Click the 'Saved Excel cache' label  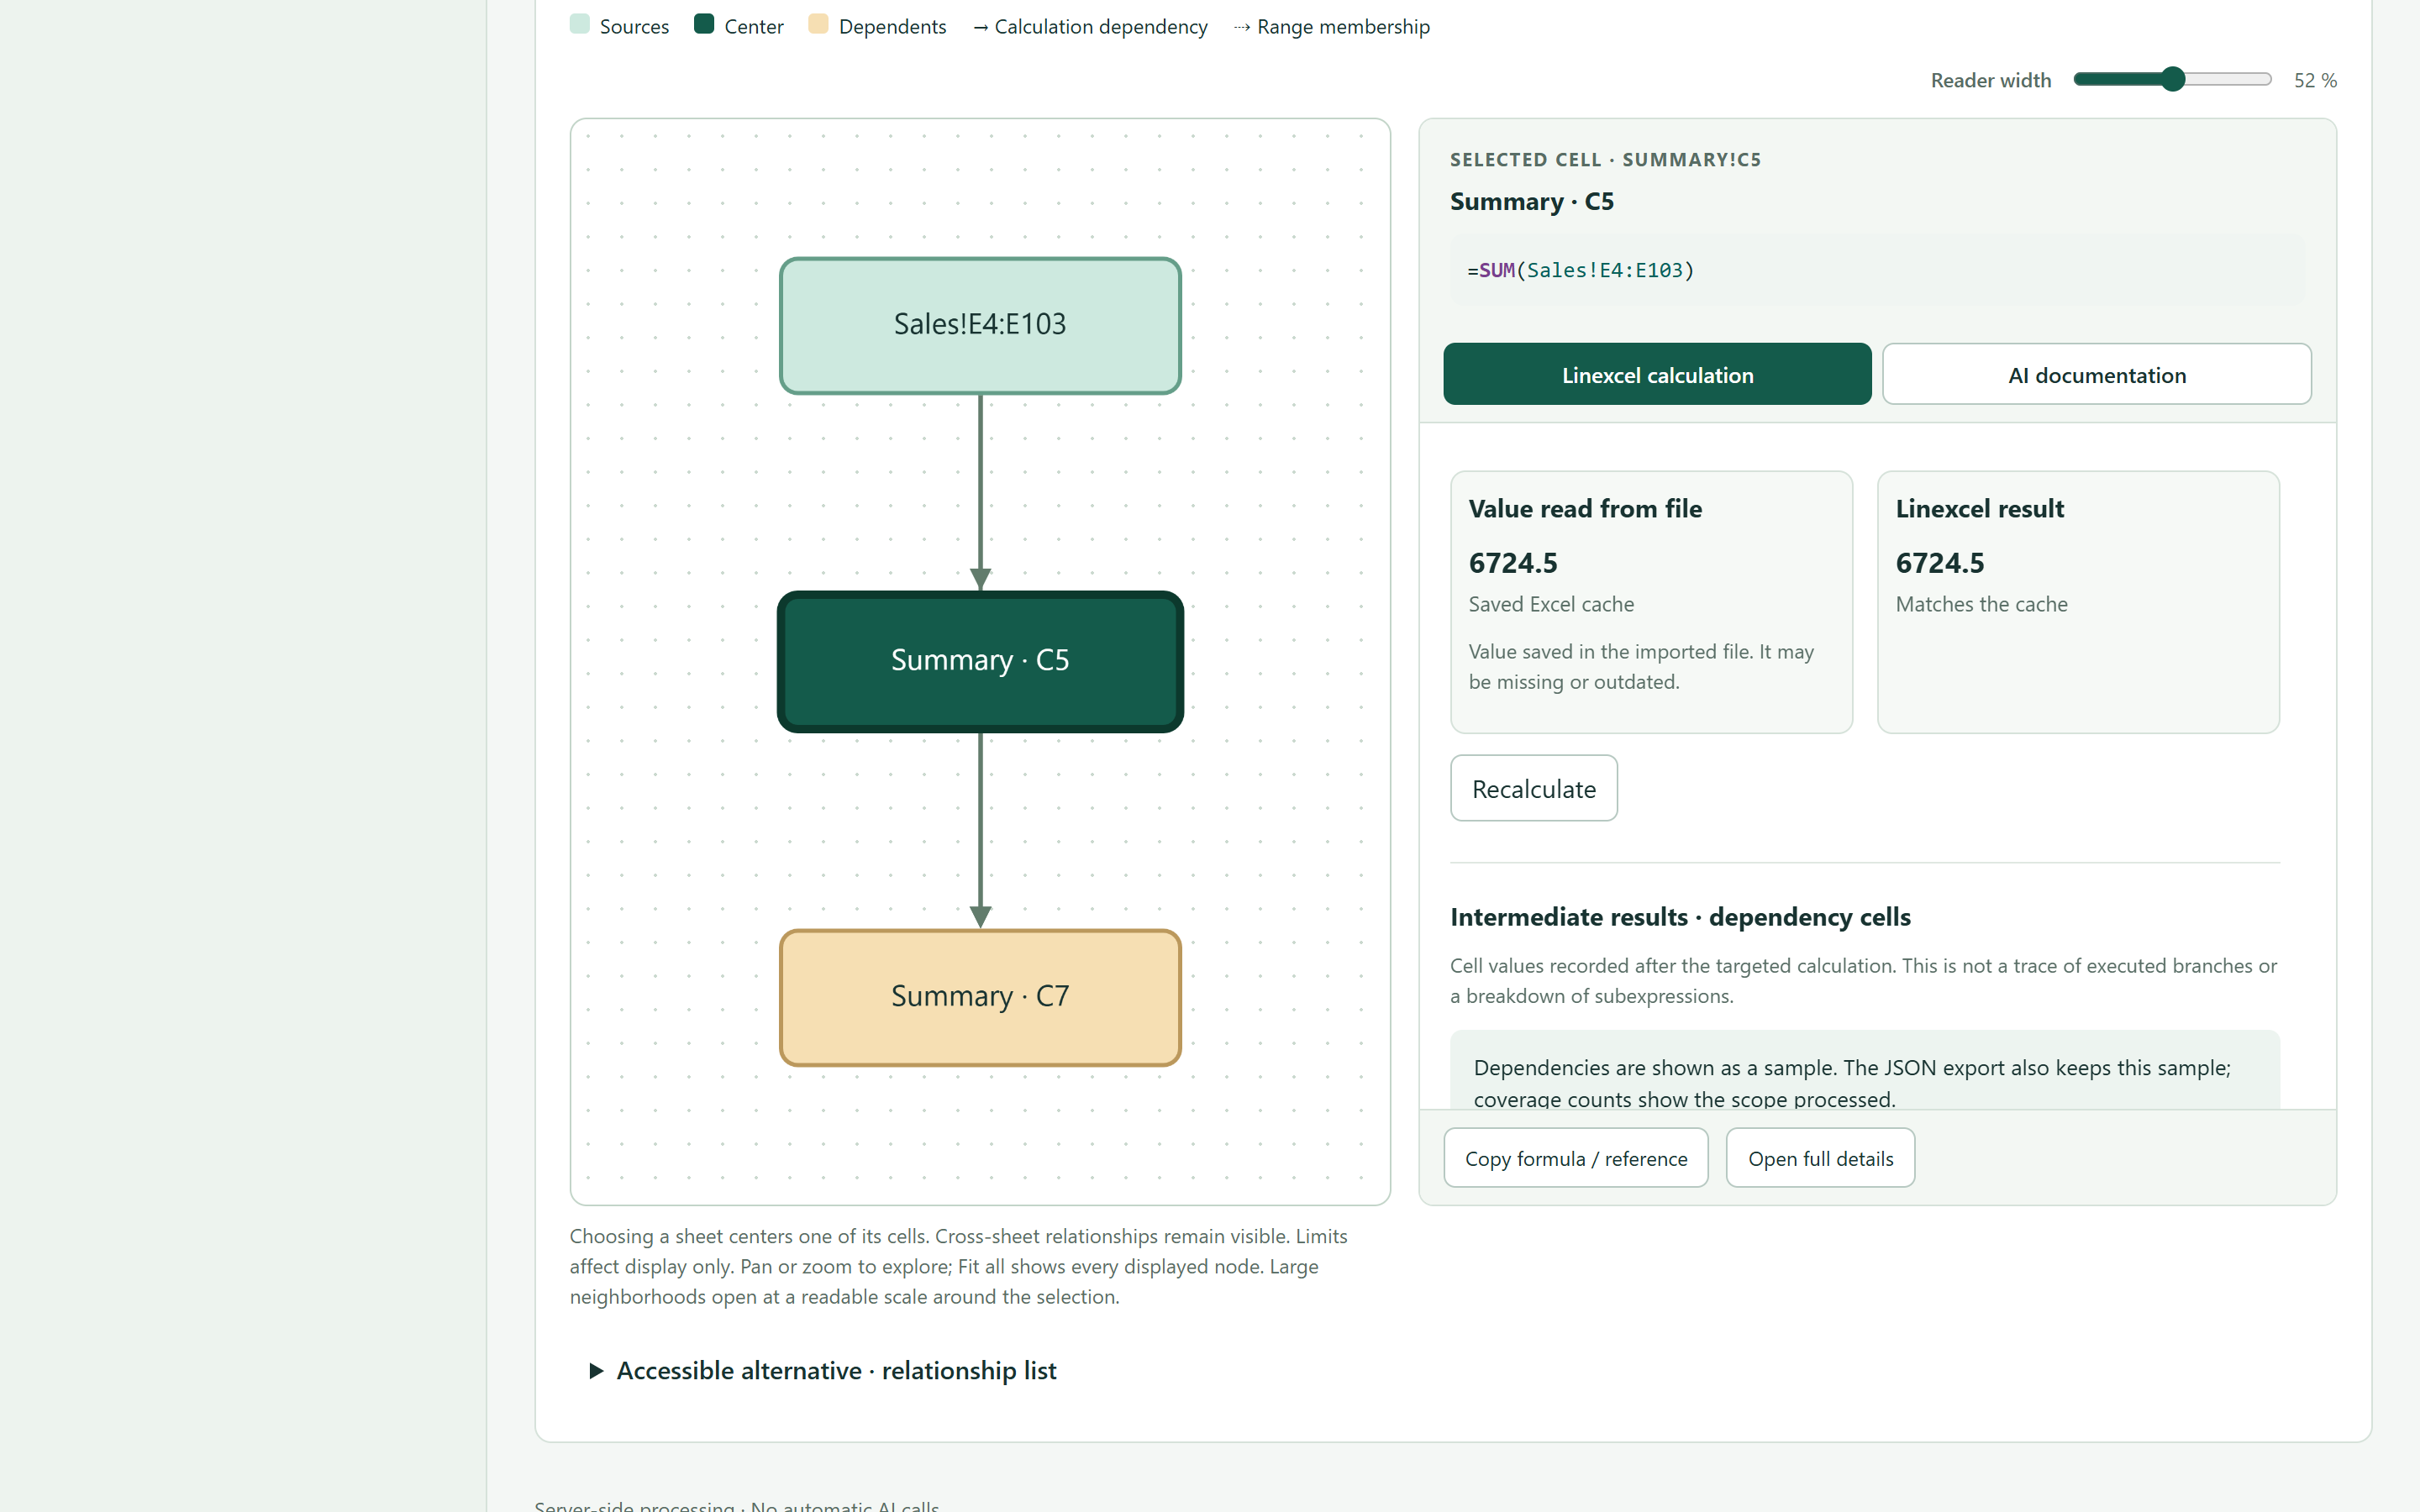click(x=1551, y=604)
